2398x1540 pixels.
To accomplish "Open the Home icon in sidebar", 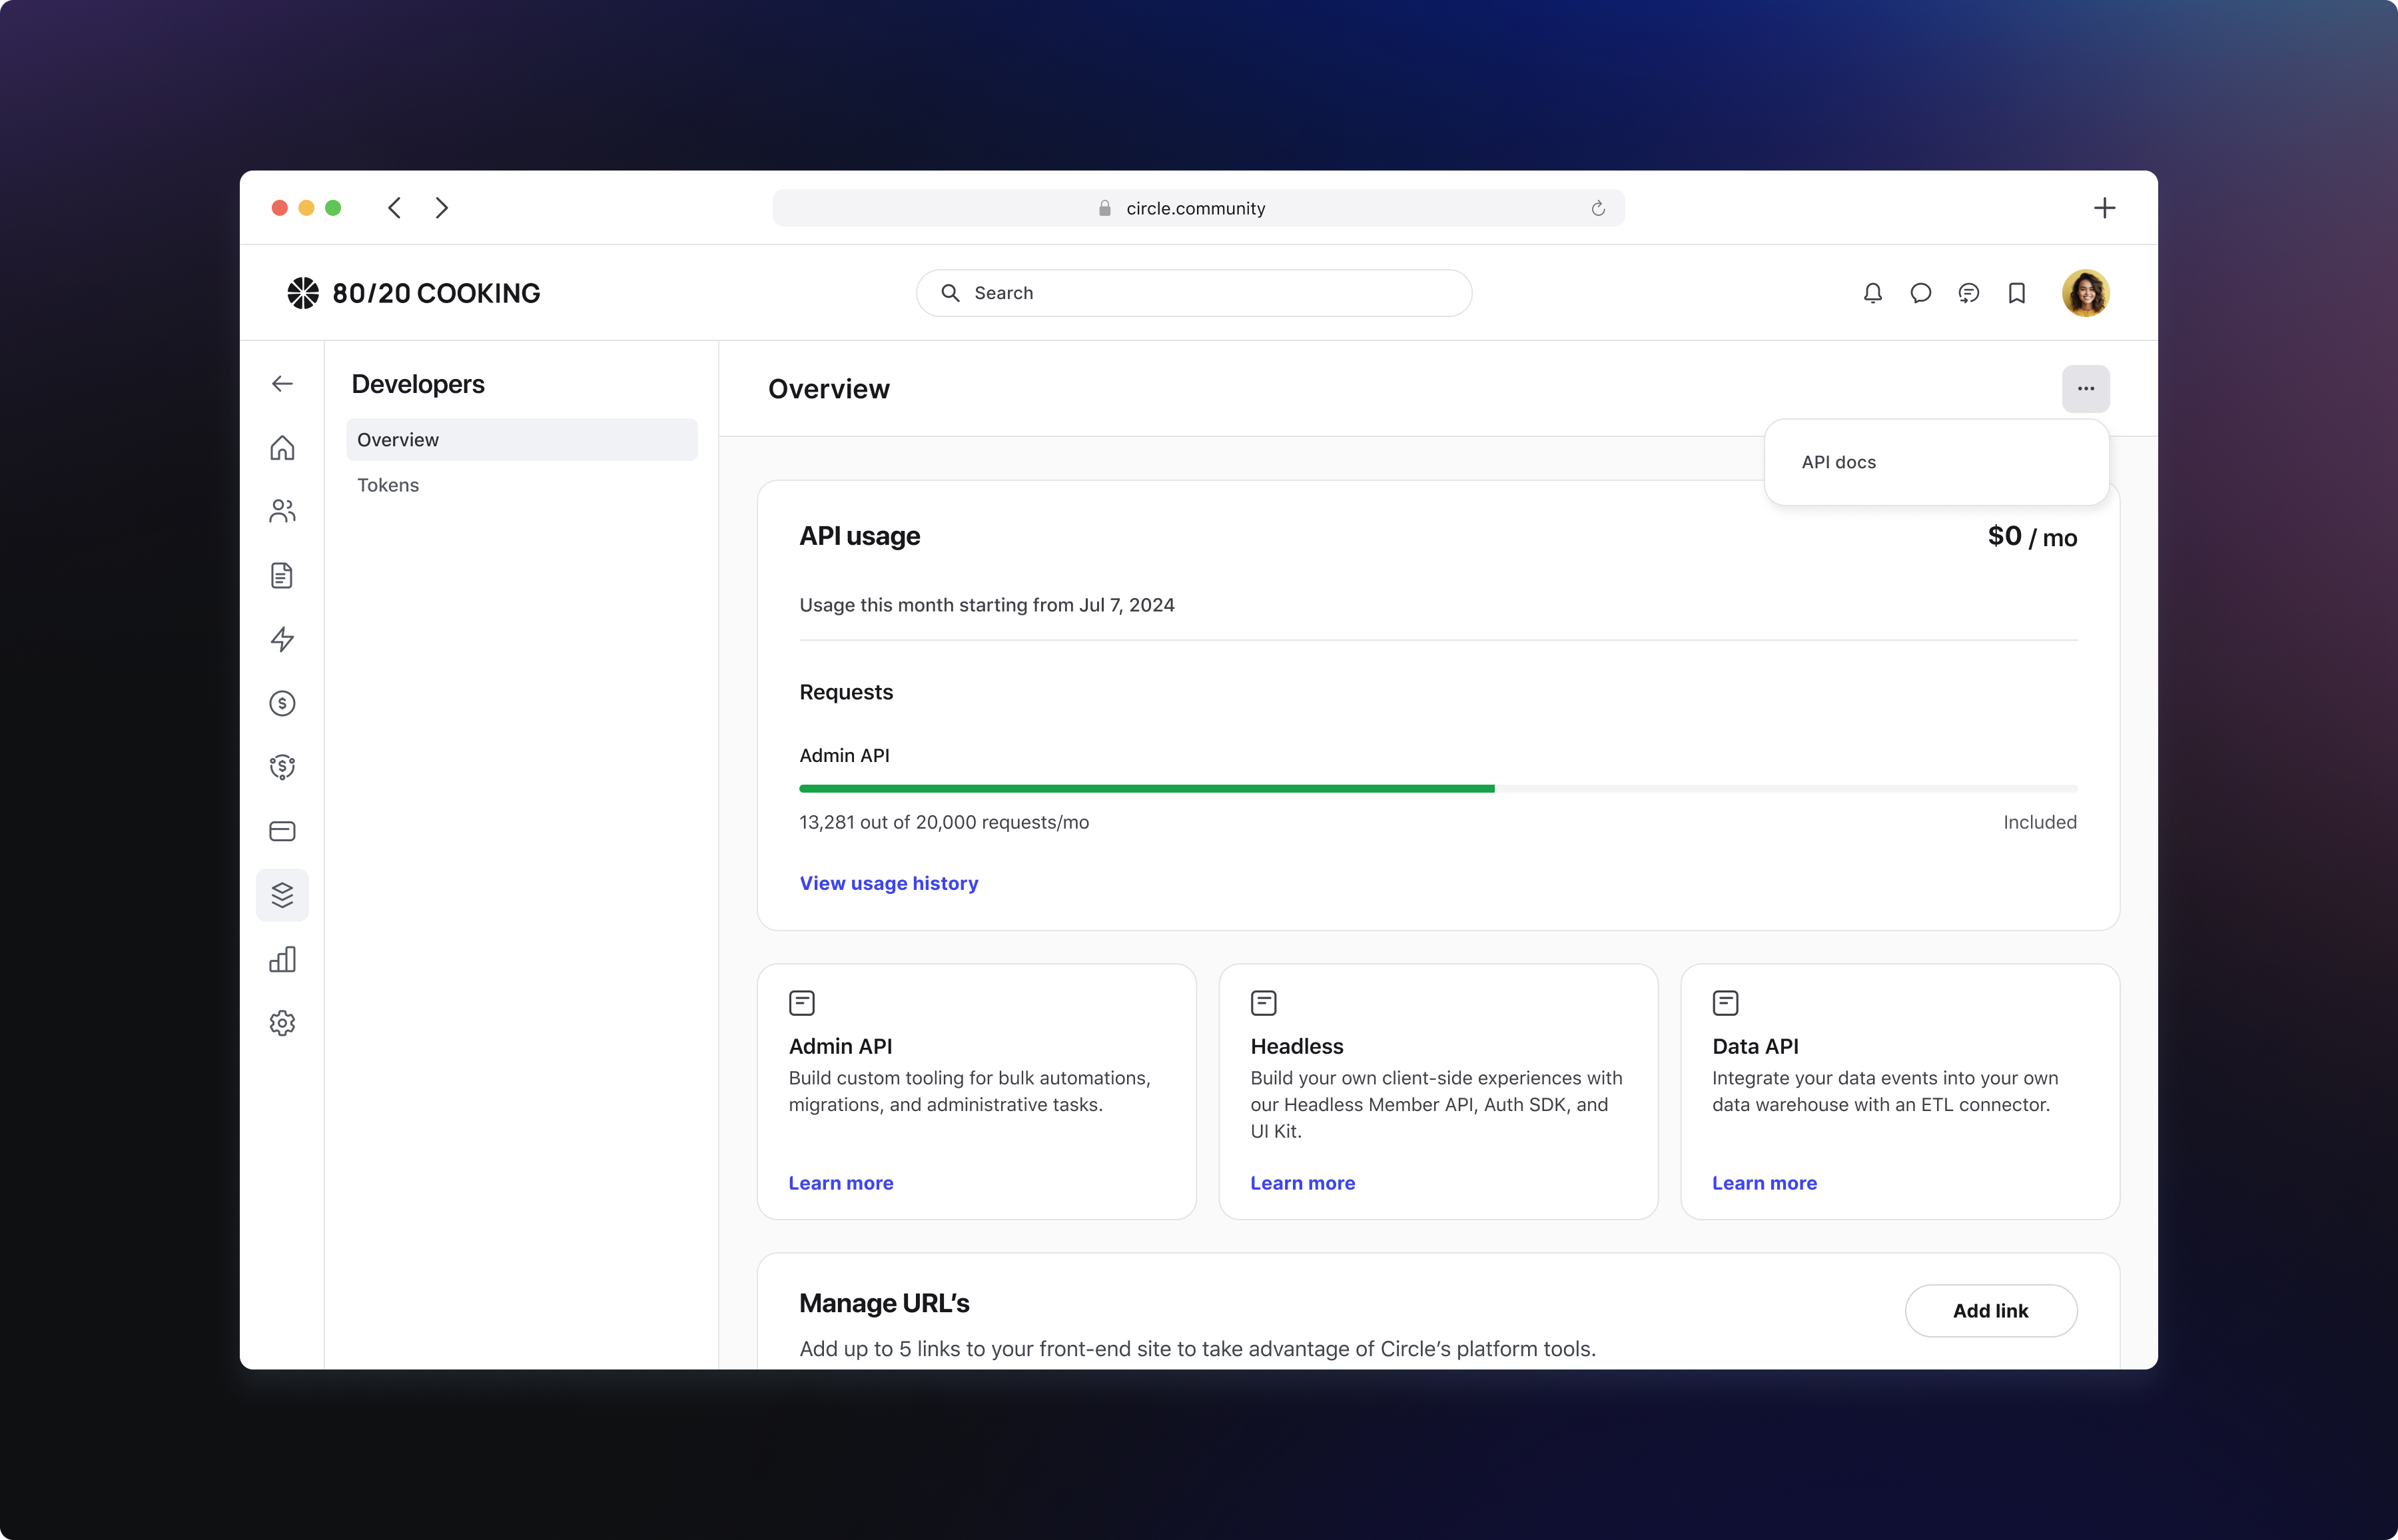I will coord(282,448).
